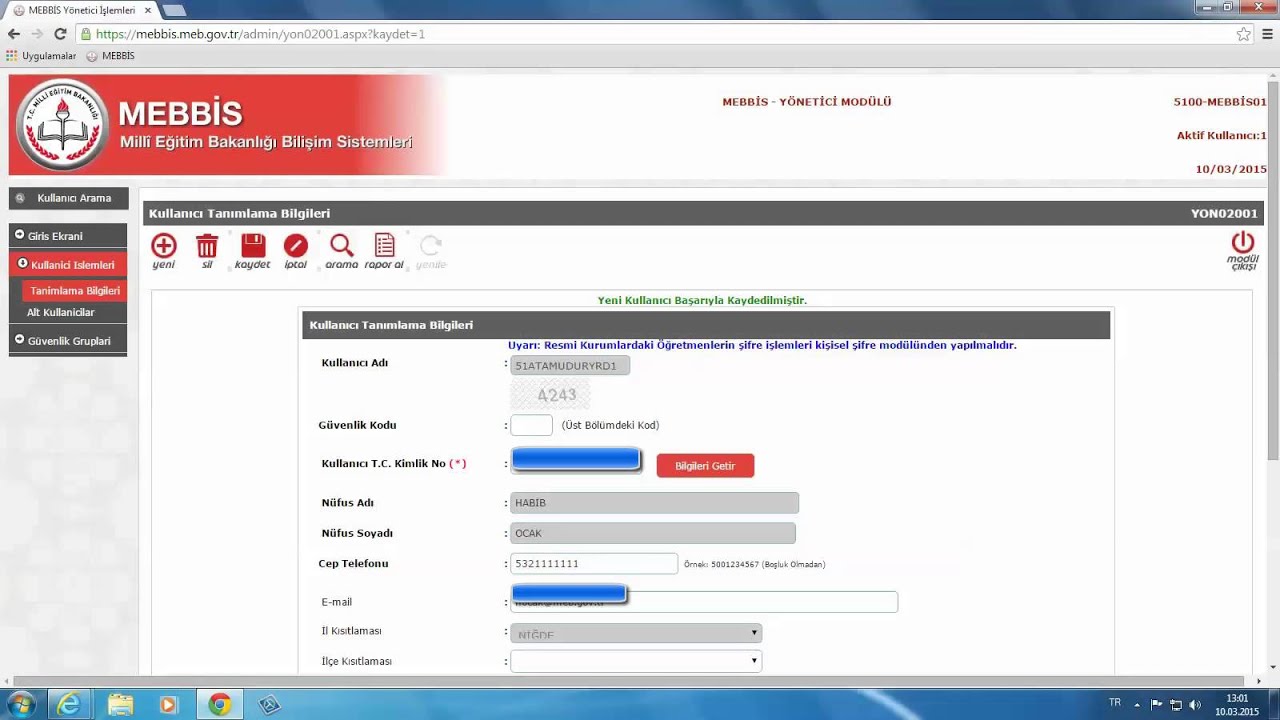Screen dimensions: 1280x720
Task: Click the browser forward arrow
Action: click(37, 34)
